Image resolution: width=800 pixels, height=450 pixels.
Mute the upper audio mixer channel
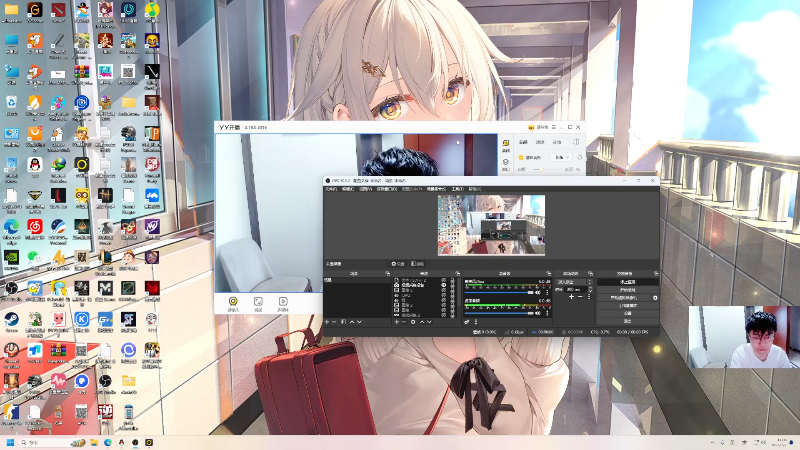538,292
